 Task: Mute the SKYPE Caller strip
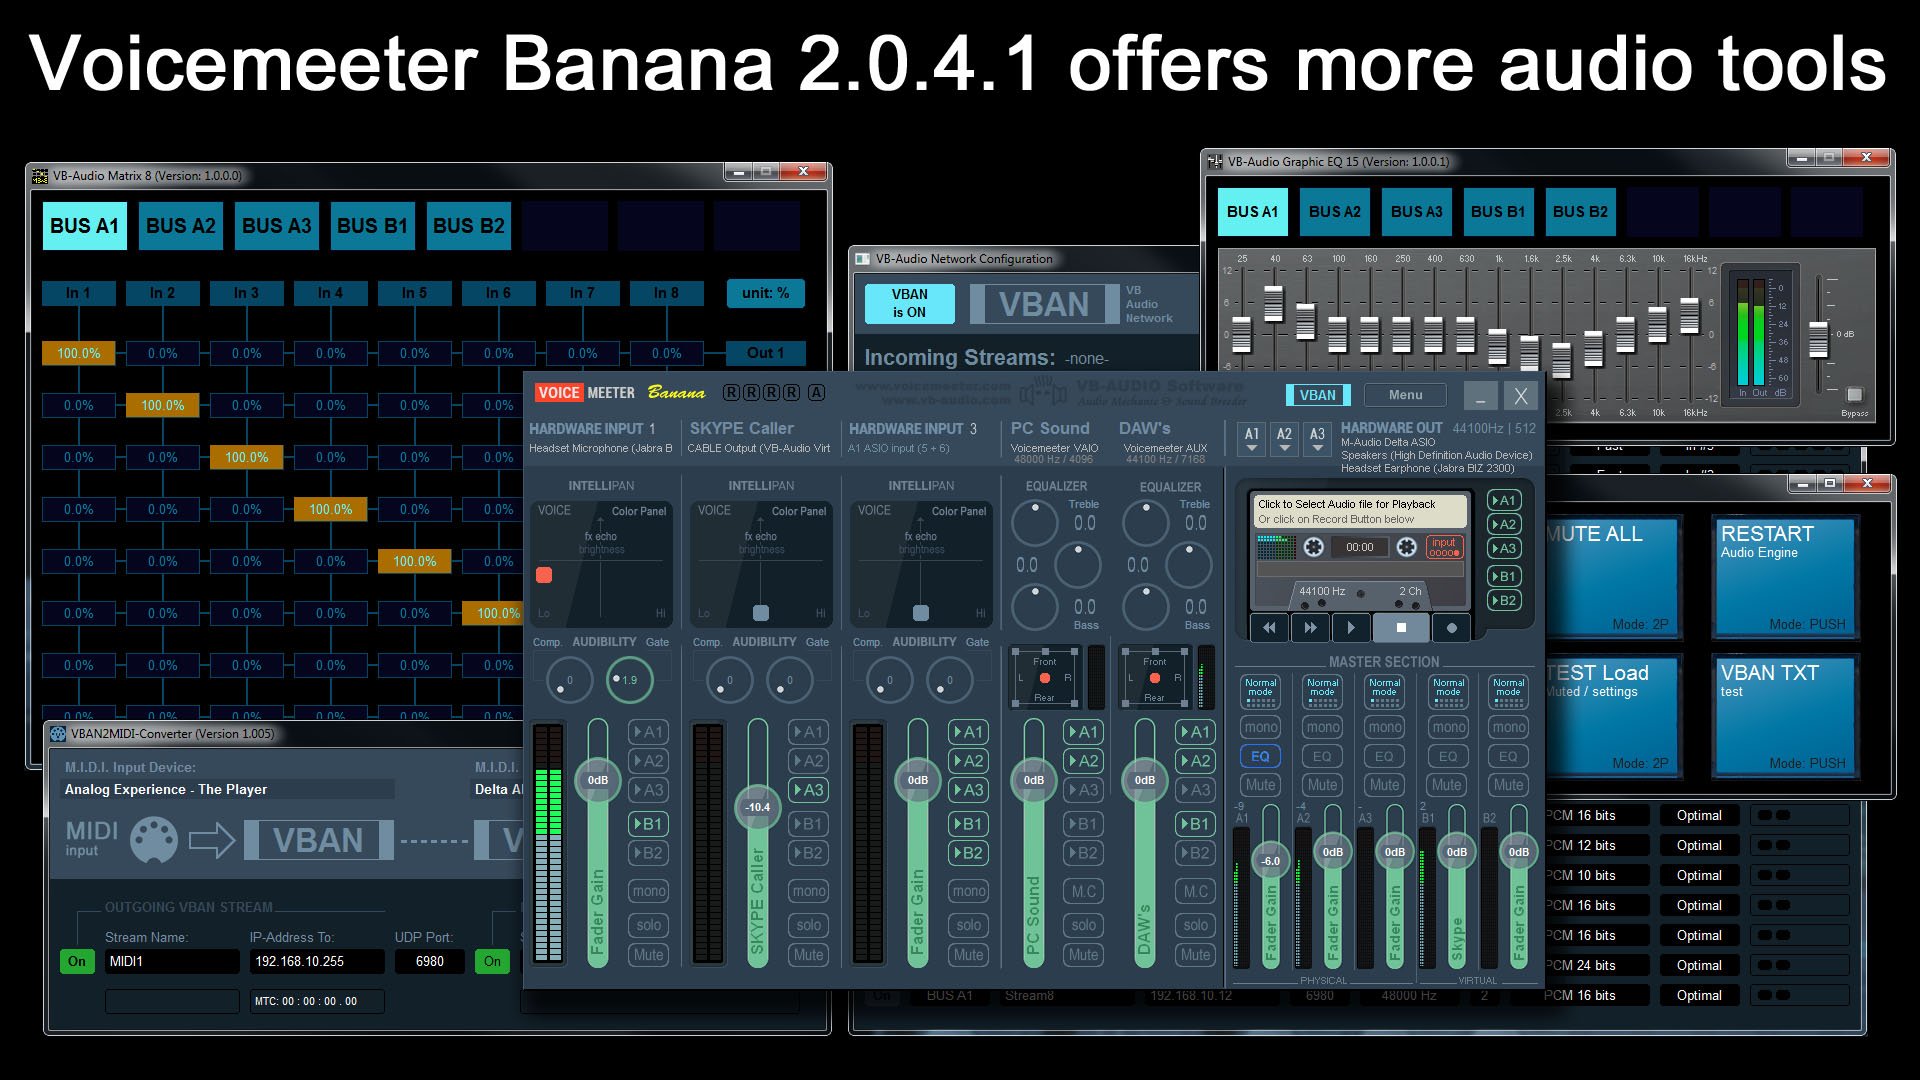pyautogui.click(x=808, y=955)
